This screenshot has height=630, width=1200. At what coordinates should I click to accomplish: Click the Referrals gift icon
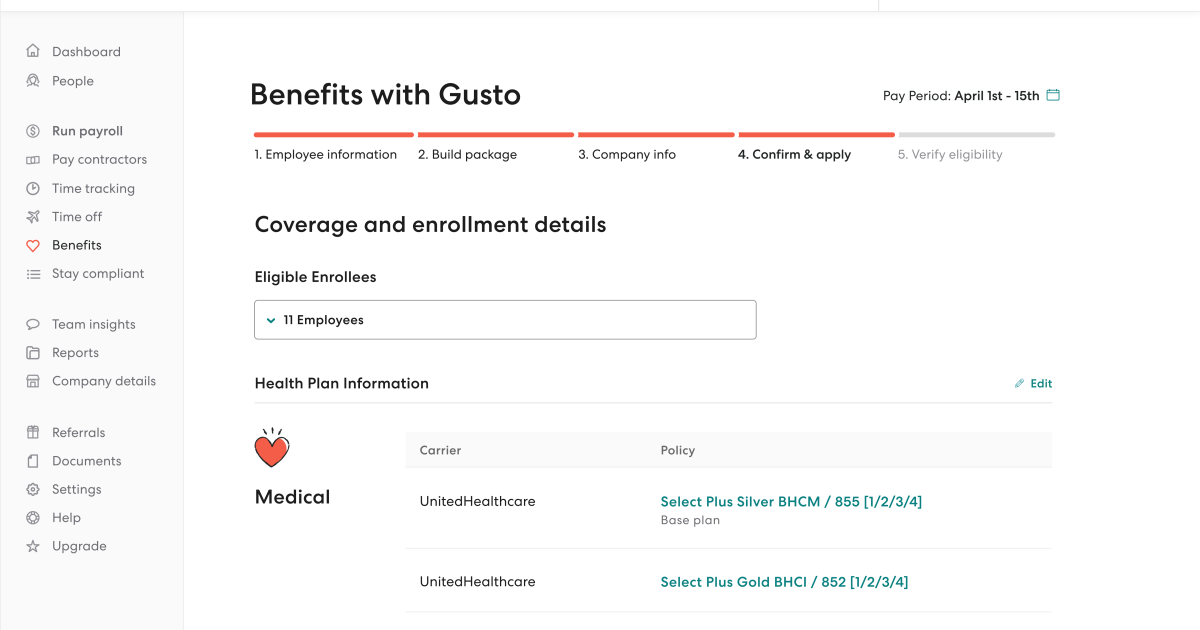pos(33,433)
